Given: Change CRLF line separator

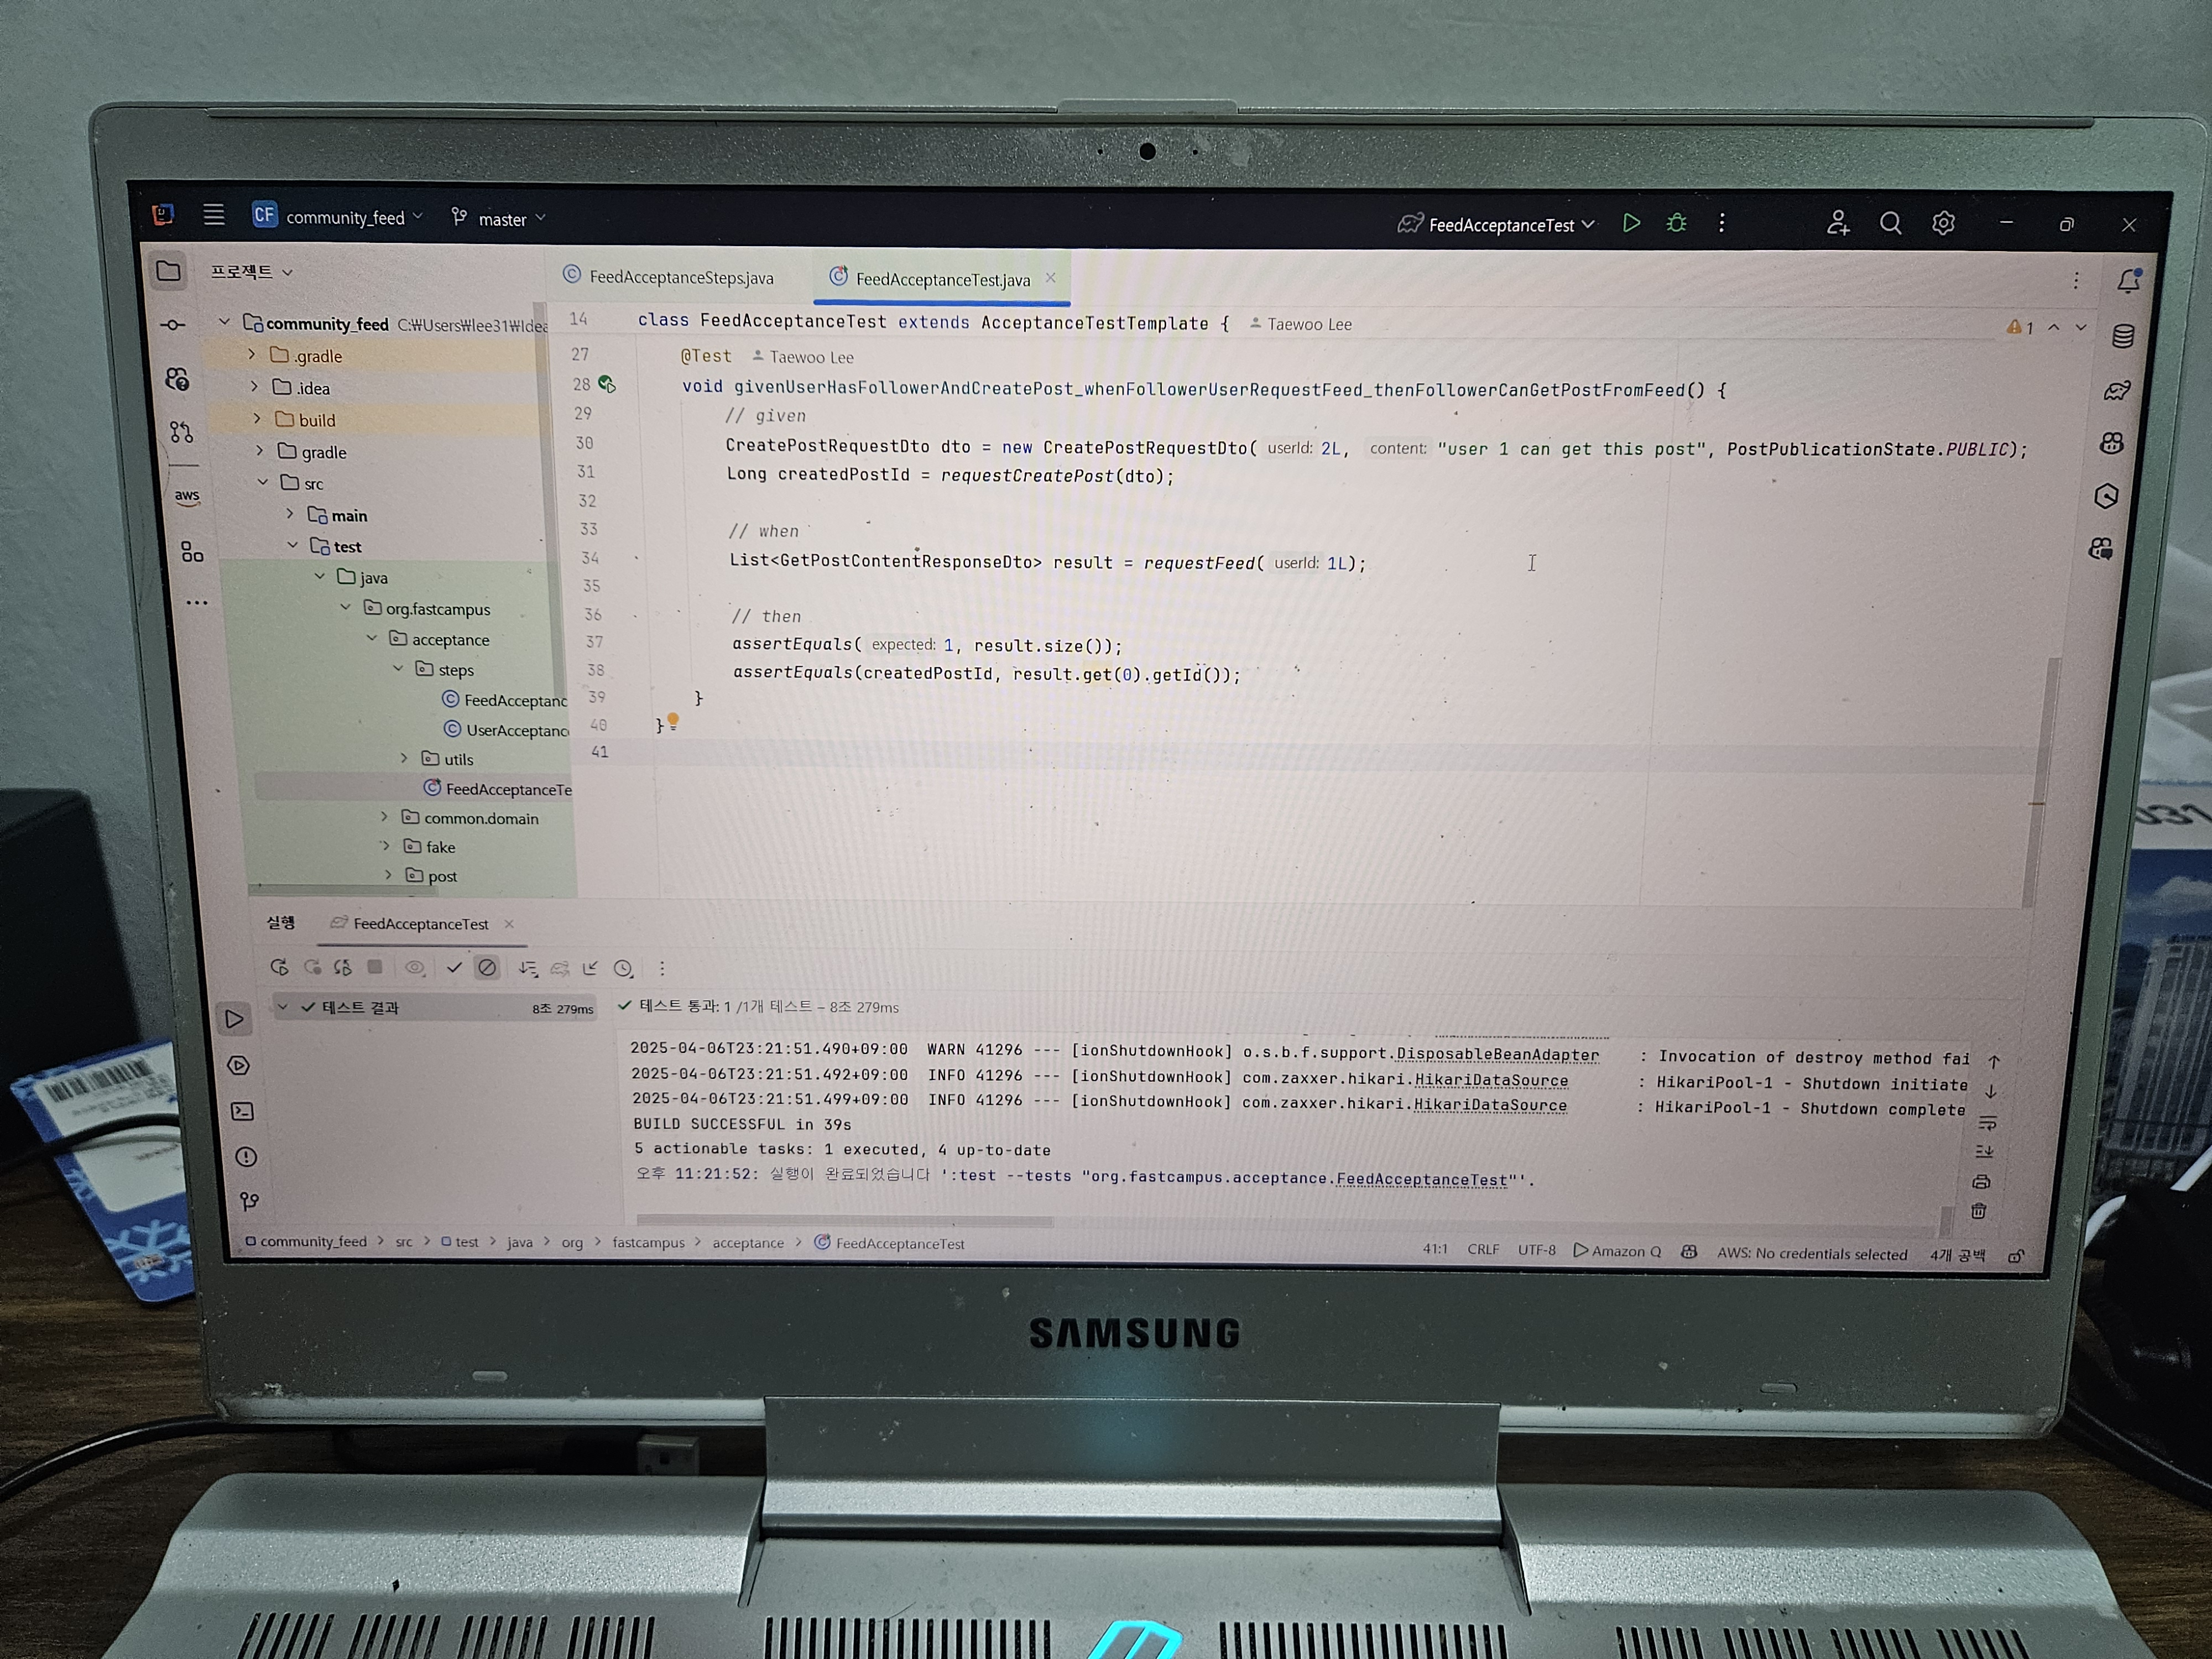Looking at the screenshot, I should [x=1483, y=1250].
